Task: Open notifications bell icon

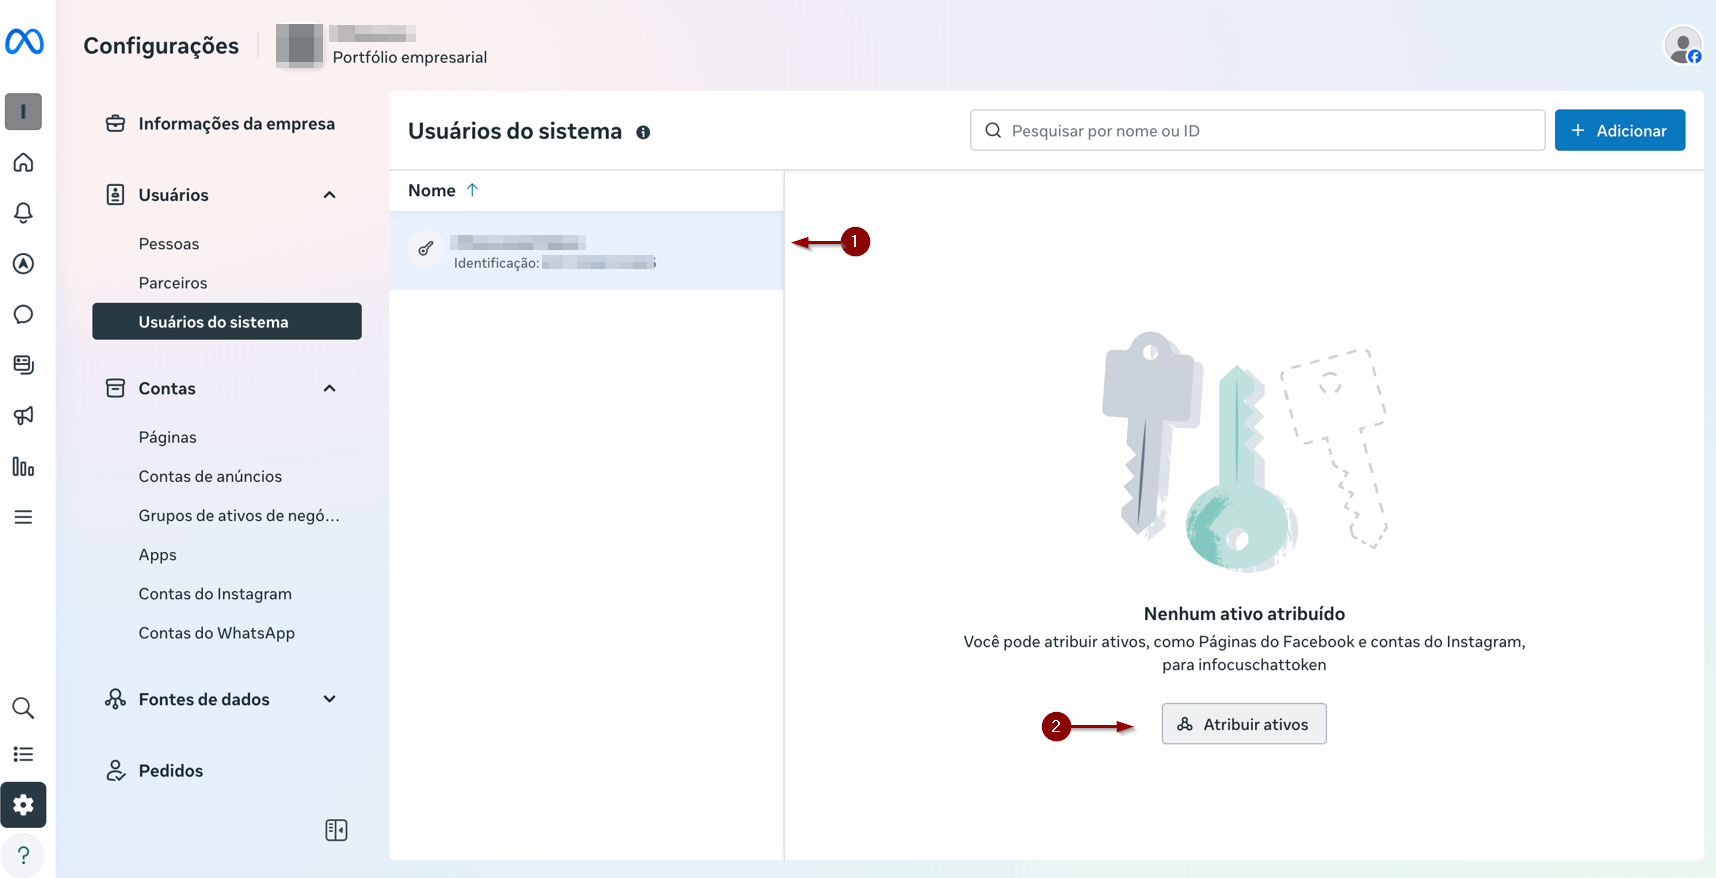Action: pos(23,213)
